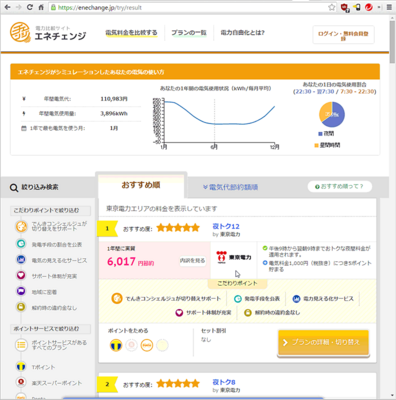Open the こだわりポイント section label
This screenshot has width=396, height=400.
coord(237,283)
